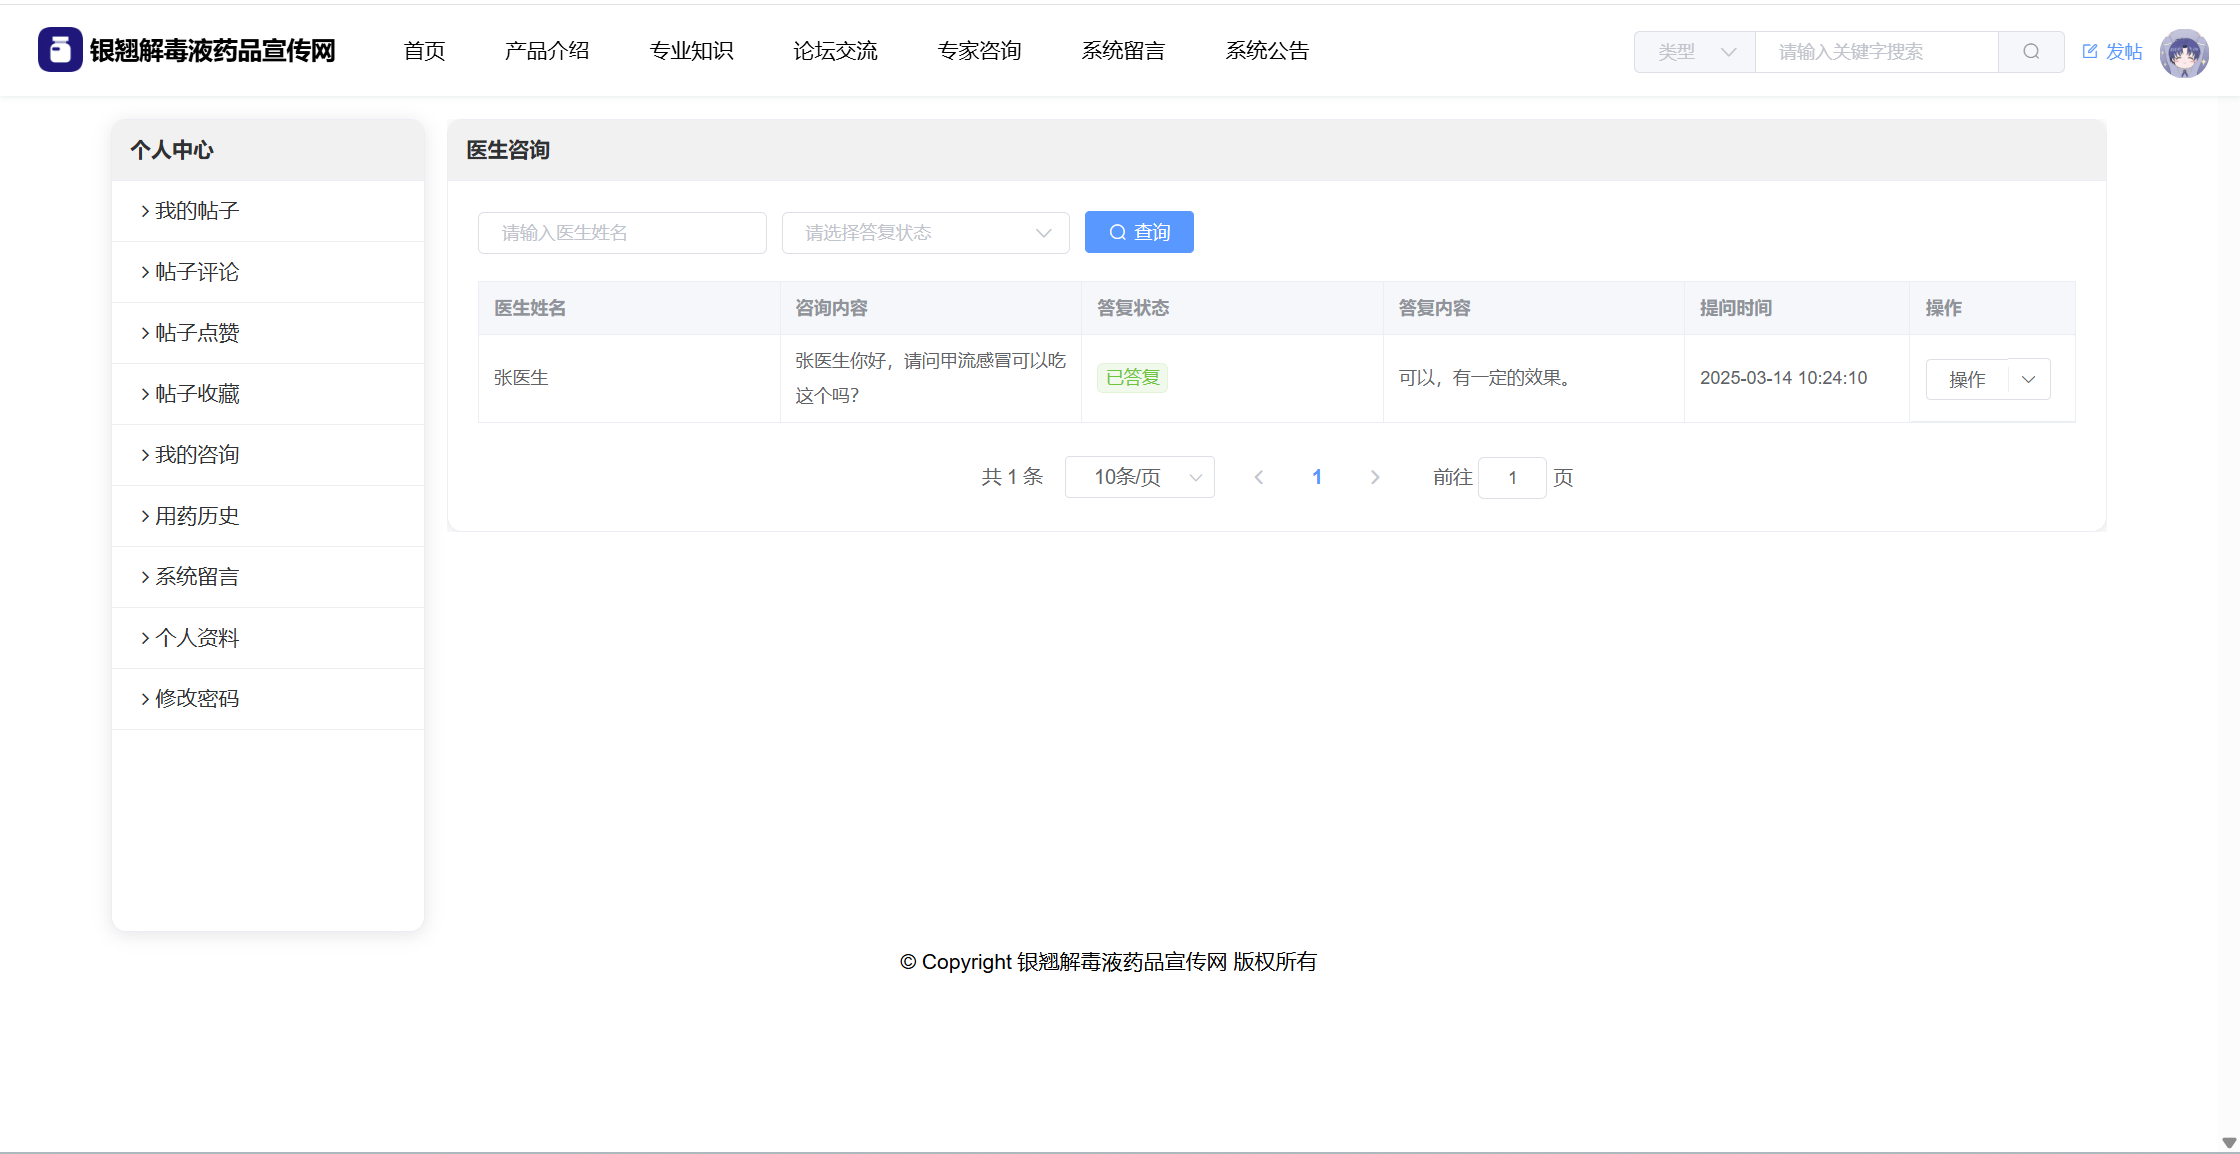
Task: Expand the 操作 dropdown arrow in row
Action: 2028,380
